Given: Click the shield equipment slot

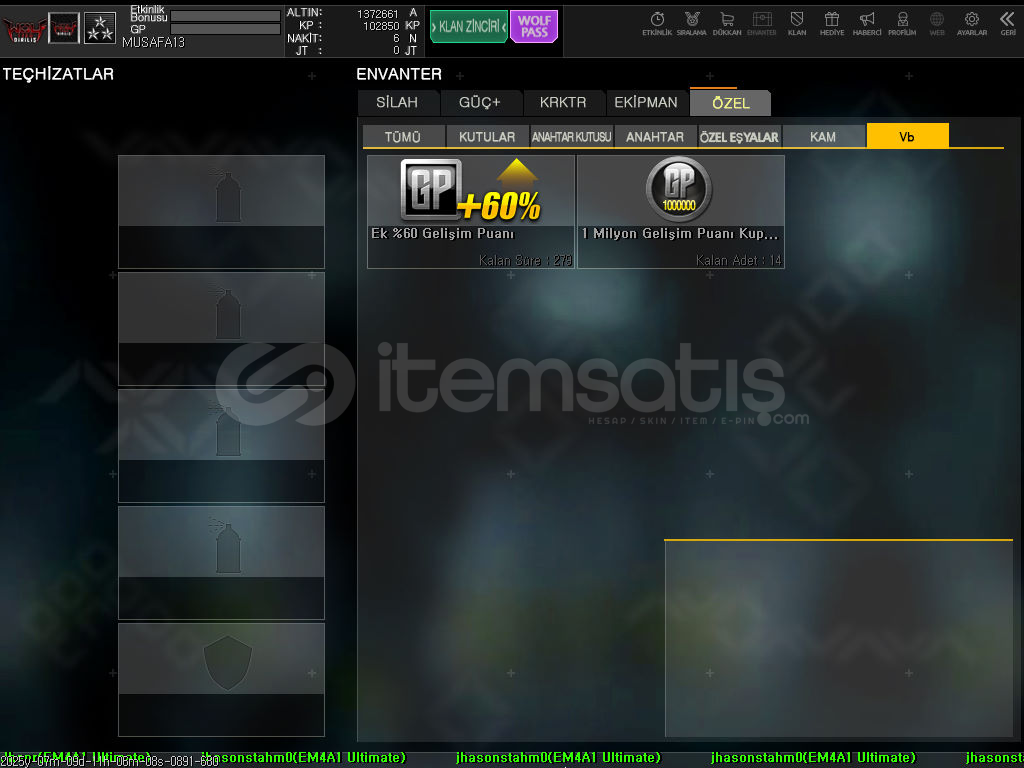Looking at the screenshot, I should 221,679.
